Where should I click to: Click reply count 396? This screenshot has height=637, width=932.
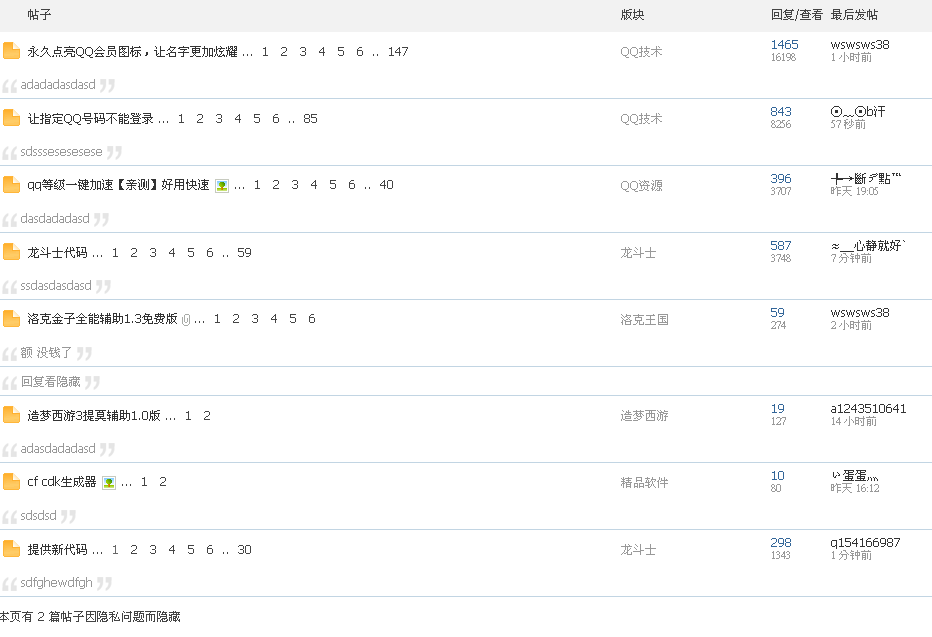point(781,178)
